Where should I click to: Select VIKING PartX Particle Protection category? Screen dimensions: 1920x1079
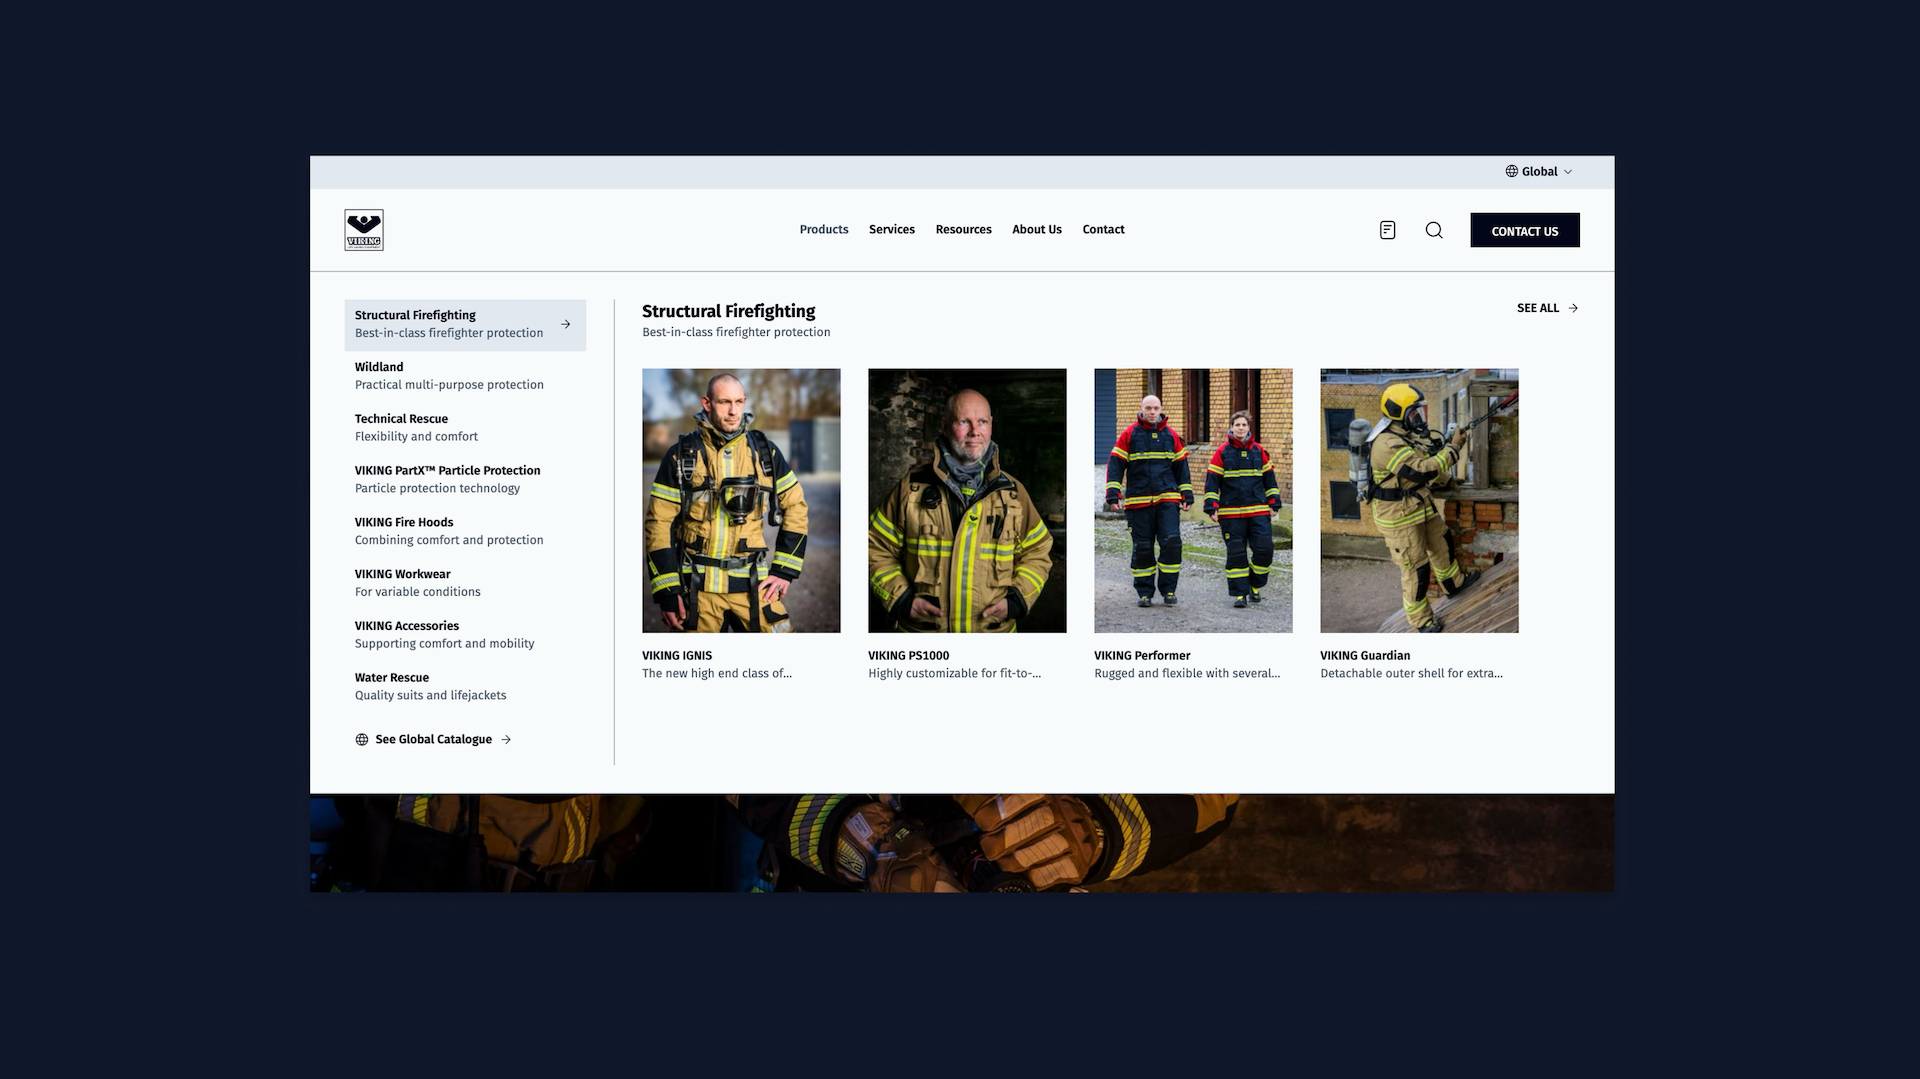465,480
